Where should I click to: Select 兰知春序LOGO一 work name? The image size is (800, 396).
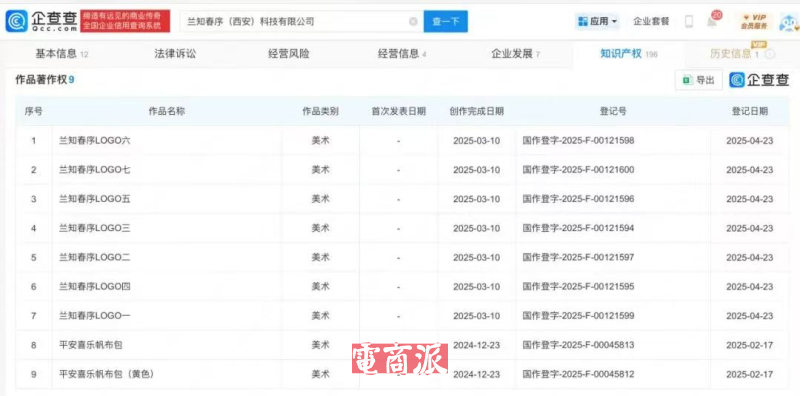click(x=95, y=316)
